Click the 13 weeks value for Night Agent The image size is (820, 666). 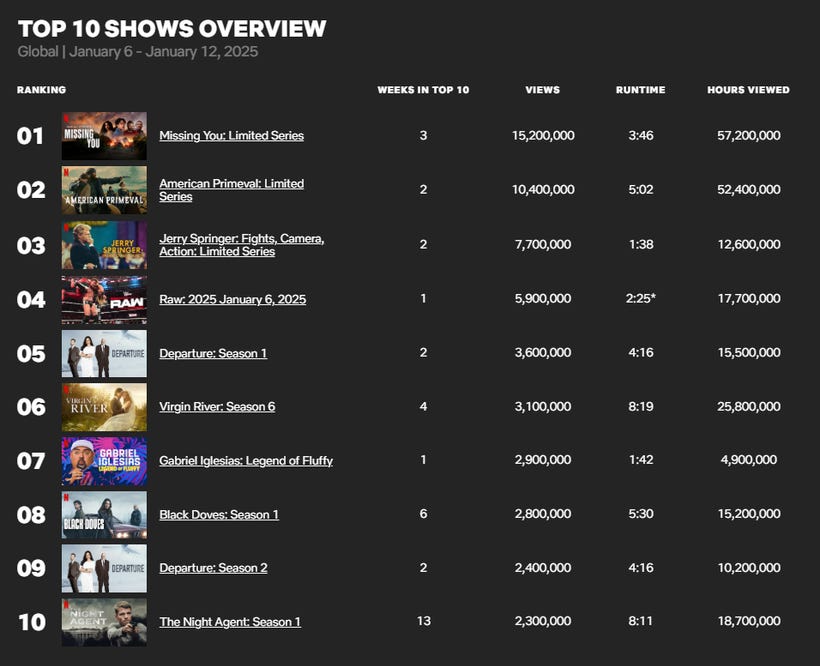(424, 621)
